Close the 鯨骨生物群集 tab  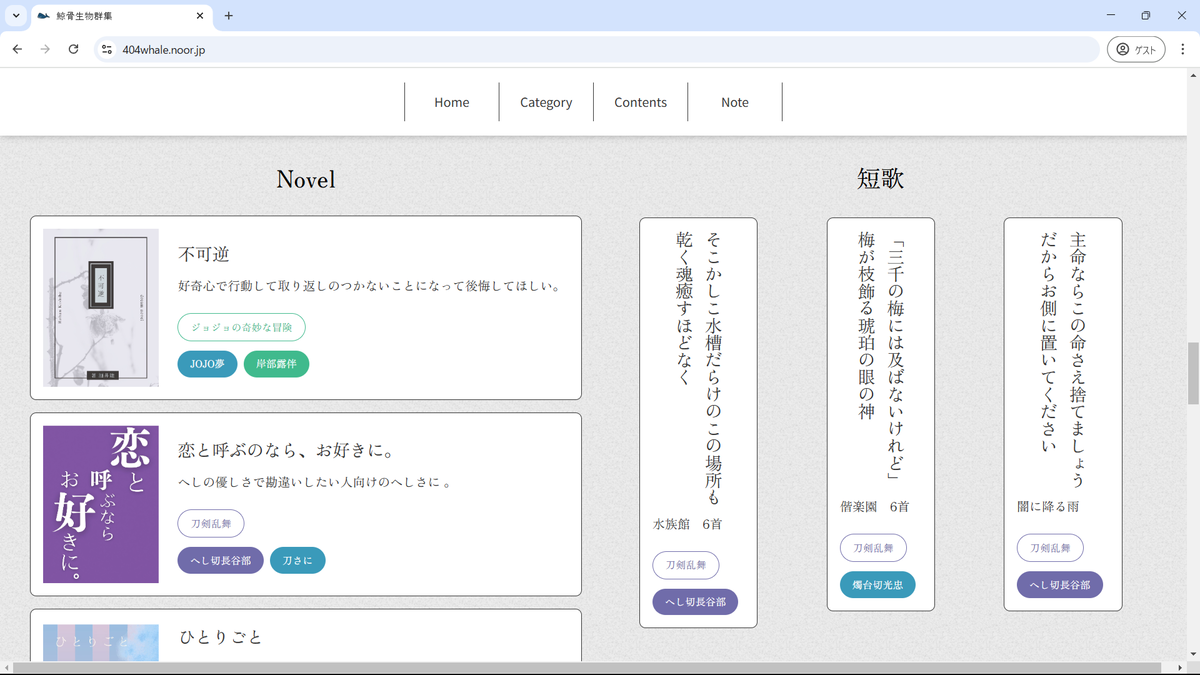(200, 16)
